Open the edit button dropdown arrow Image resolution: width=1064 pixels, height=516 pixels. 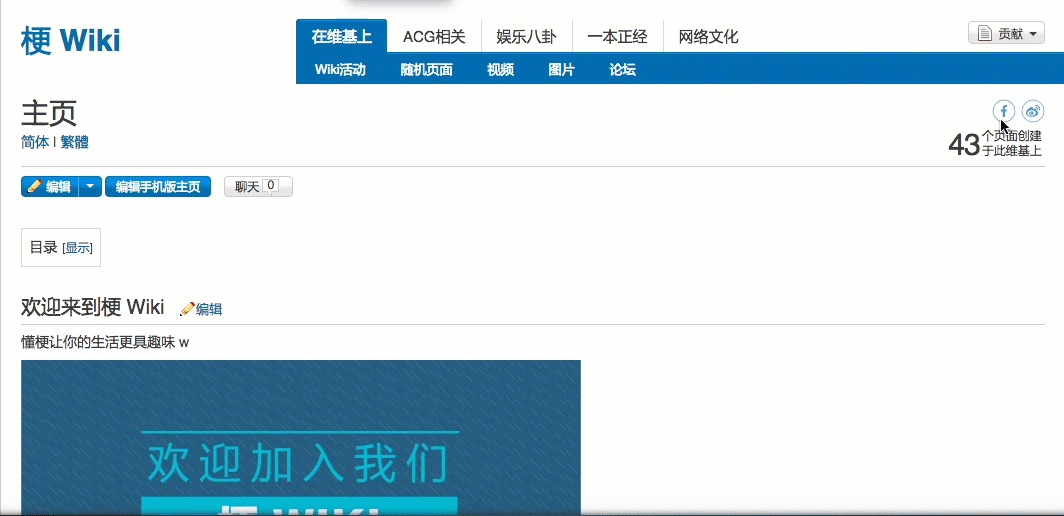pos(90,187)
